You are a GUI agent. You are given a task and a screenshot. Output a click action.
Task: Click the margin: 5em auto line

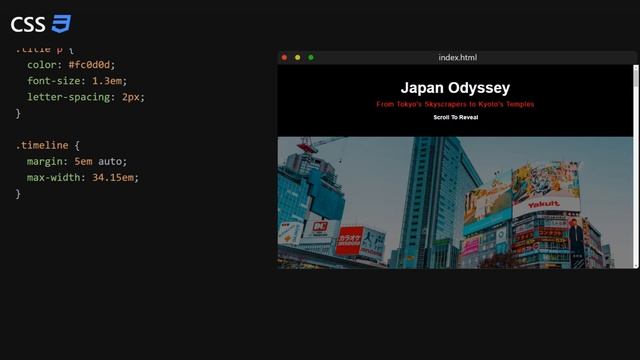(77, 162)
